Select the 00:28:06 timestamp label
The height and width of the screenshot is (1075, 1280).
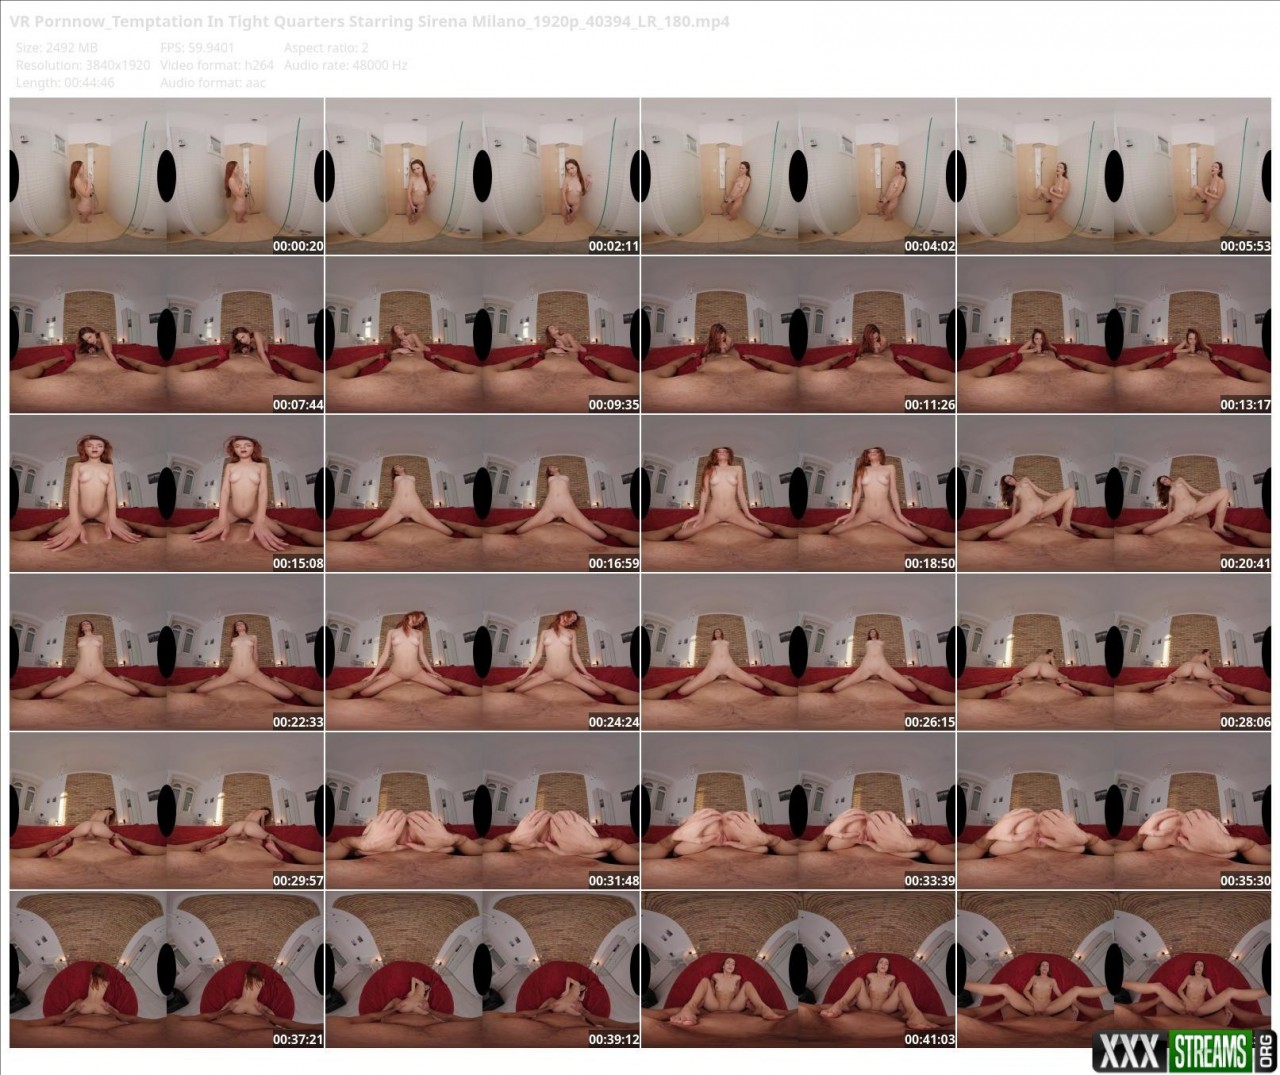(1245, 722)
